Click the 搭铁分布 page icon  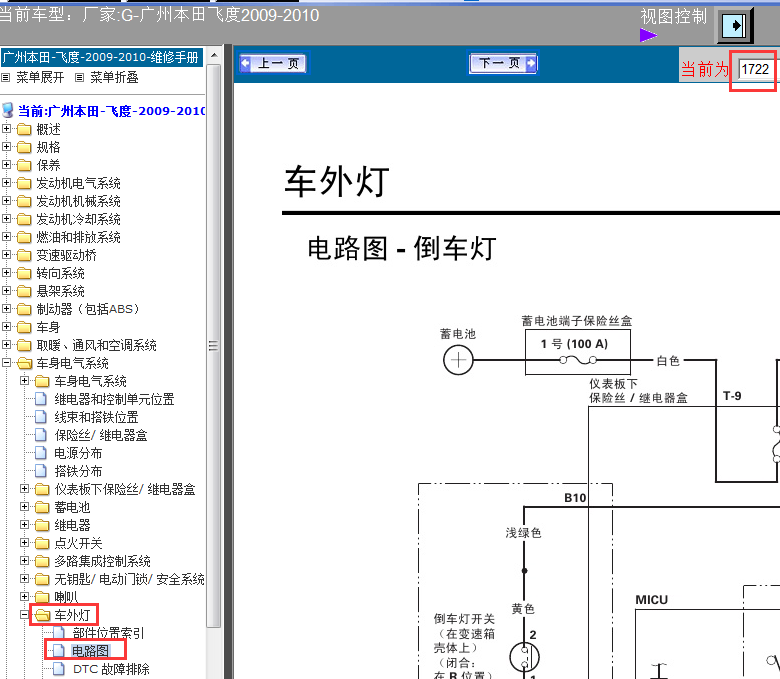pyautogui.click(x=41, y=471)
